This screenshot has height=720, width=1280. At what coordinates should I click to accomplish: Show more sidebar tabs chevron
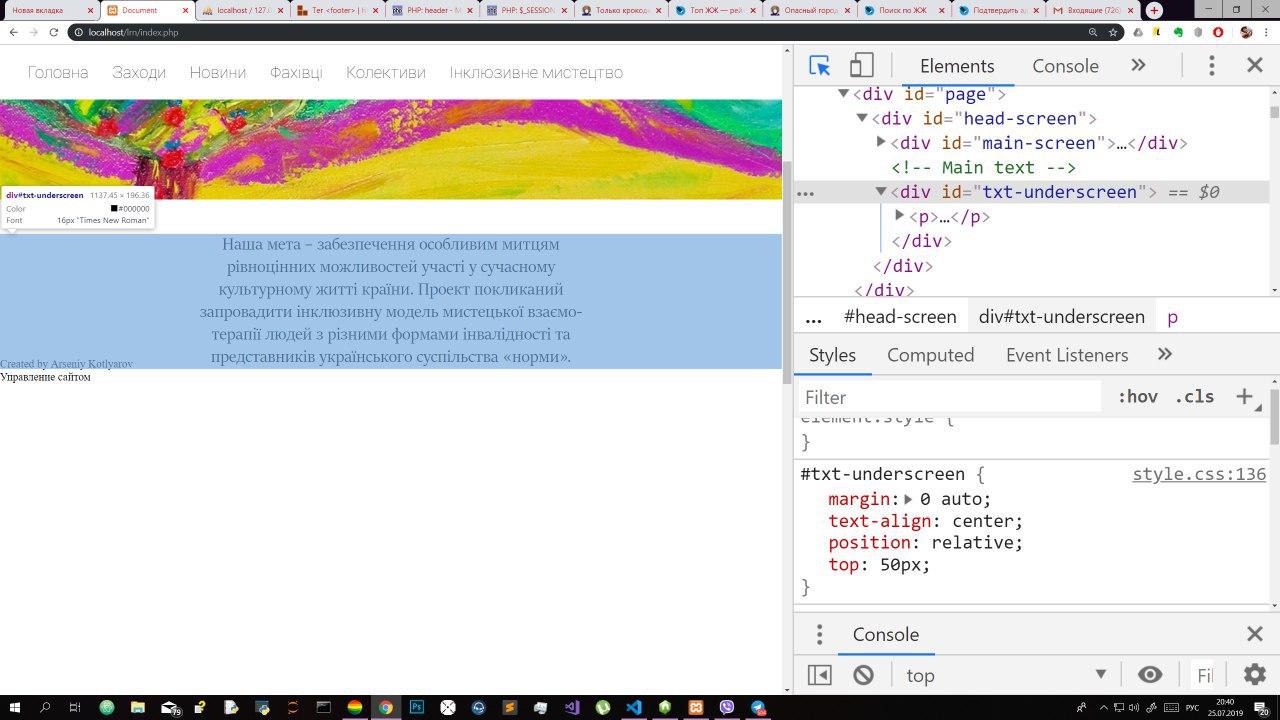click(x=1164, y=355)
